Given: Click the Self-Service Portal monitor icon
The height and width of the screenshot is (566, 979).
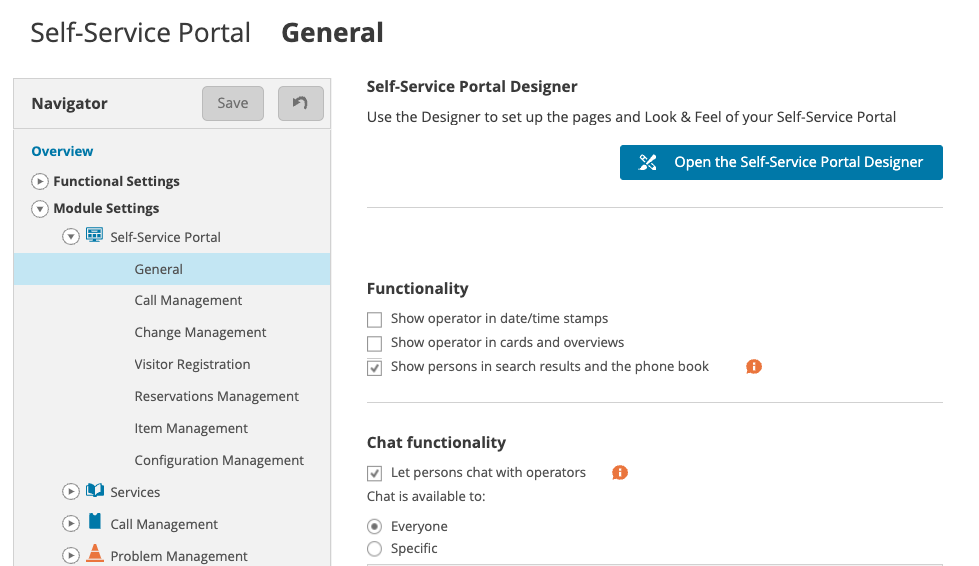Looking at the screenshot, I should coord(95,236).
